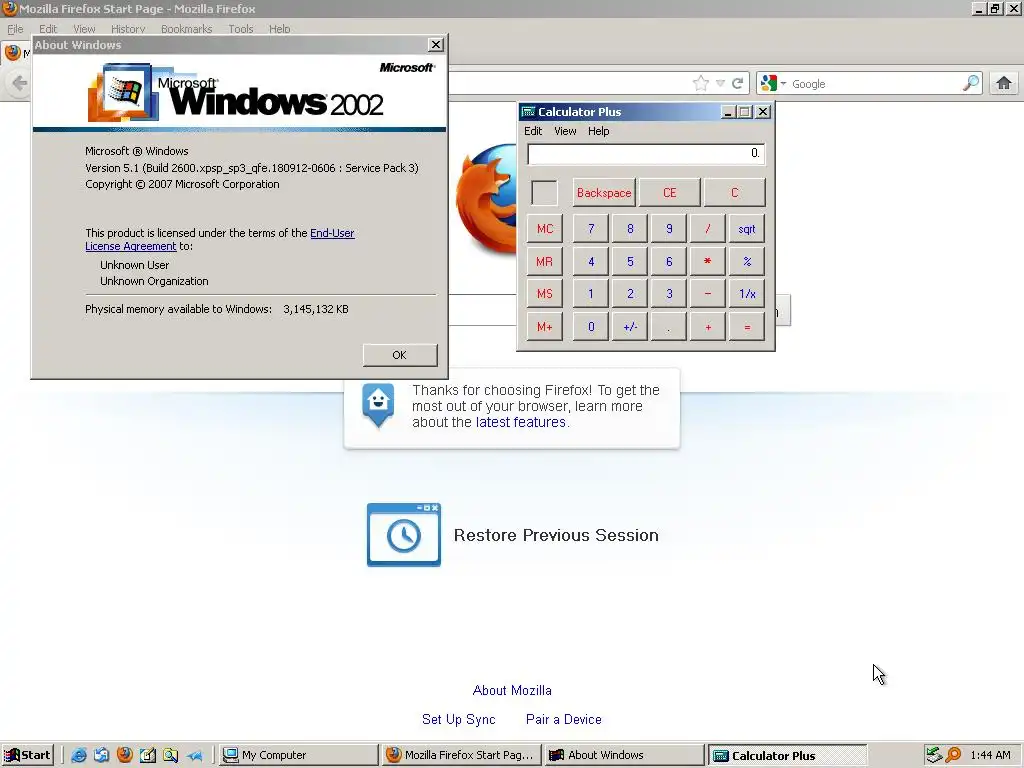The height and width of the screenshot is (768, 1024).
Task: Open the Firefox Help menu
Action: 280,29
